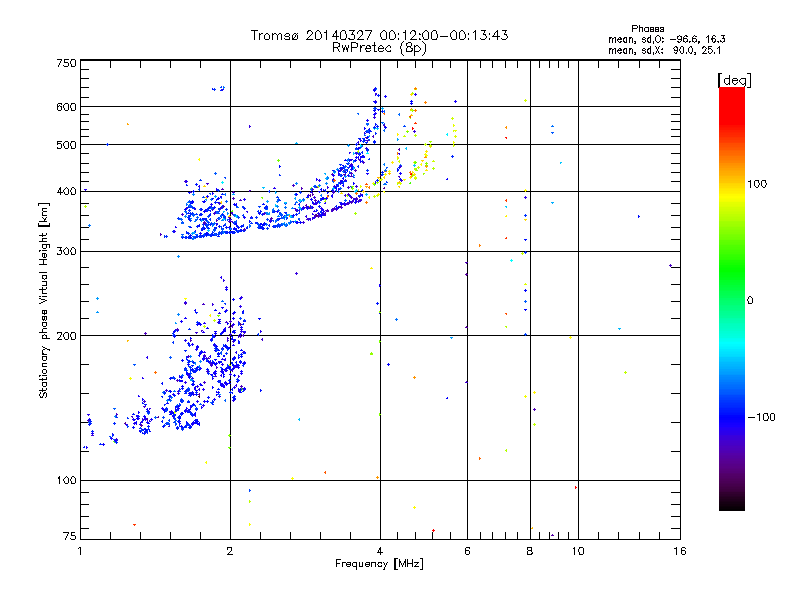Click the black bottom of the phase colorbar
Viewport: 800px width, 600px height.
point(732,503)
